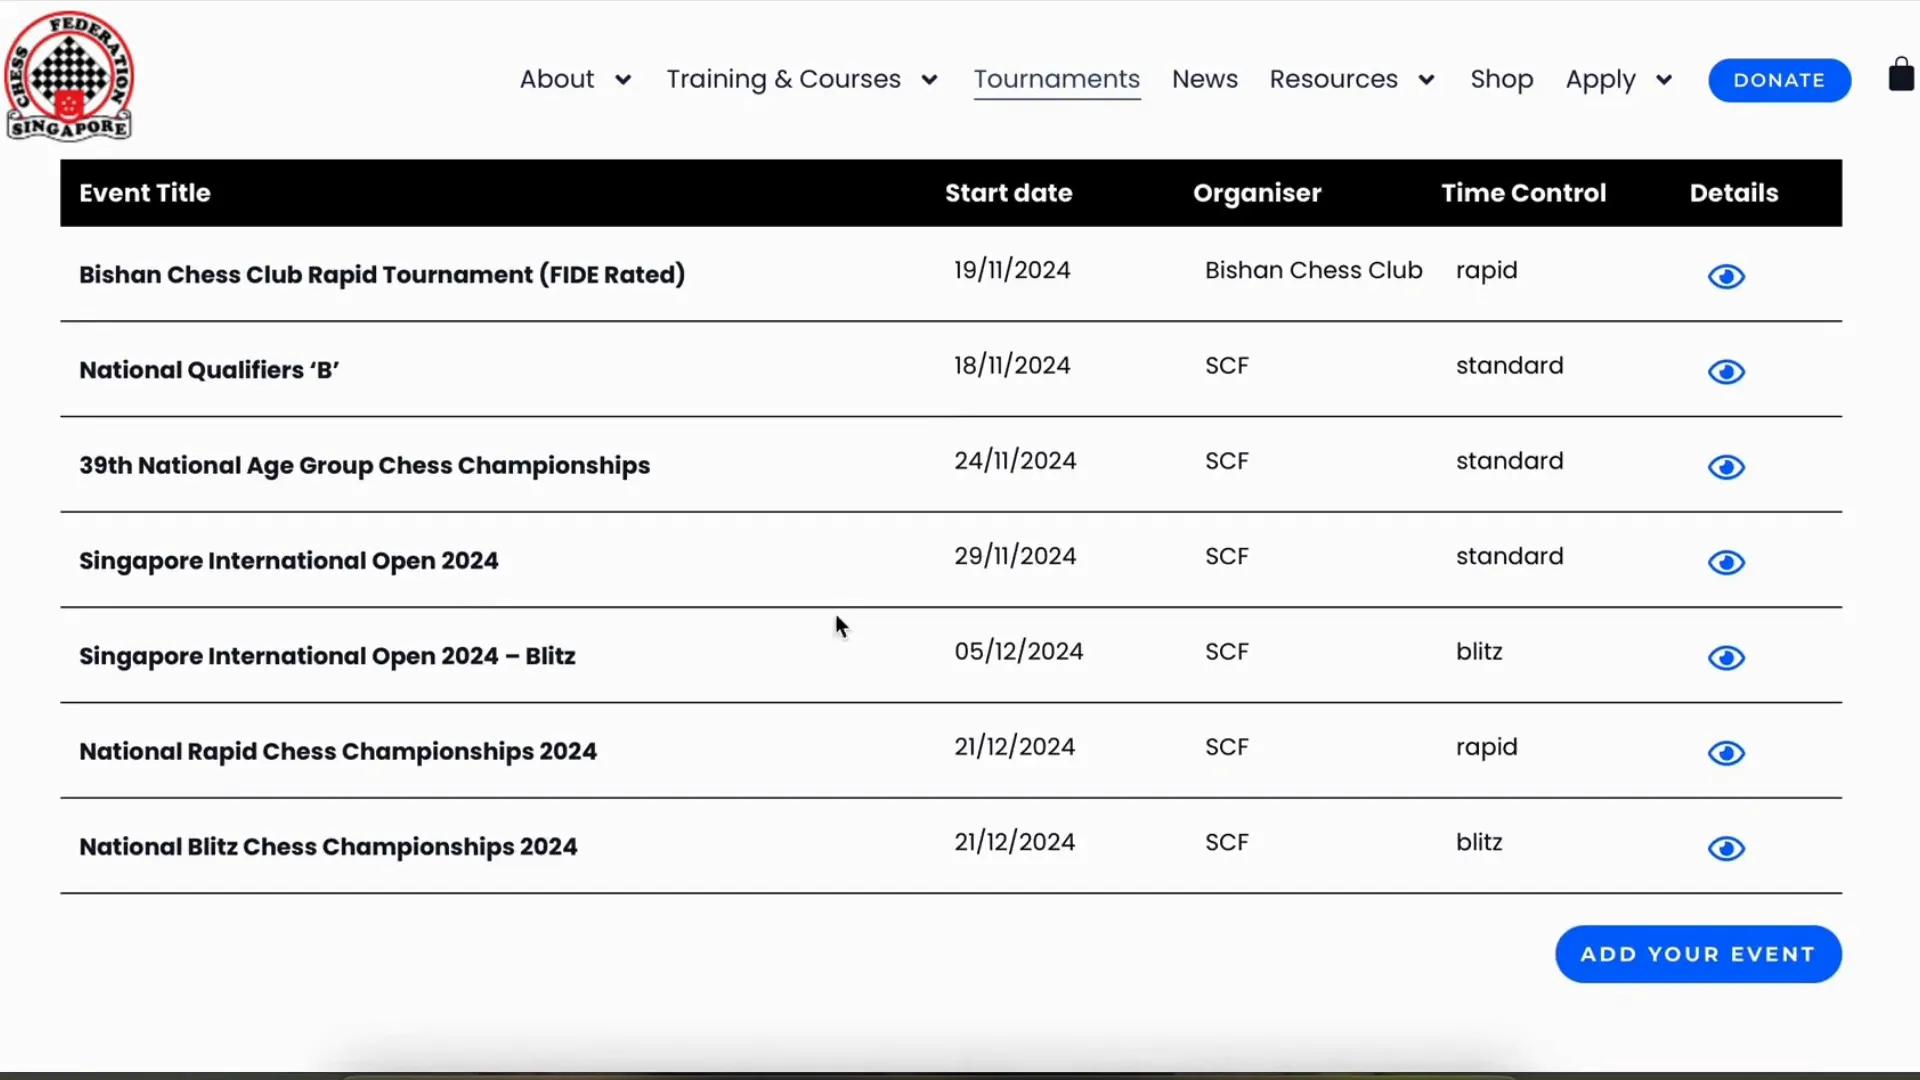The width and height of the screenshot is (1920, 1080).
Task: Open the Shop page link
Action: (1501, 79)
